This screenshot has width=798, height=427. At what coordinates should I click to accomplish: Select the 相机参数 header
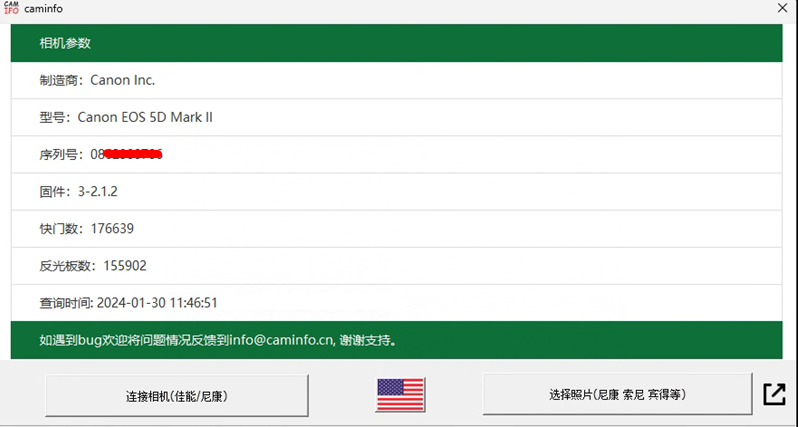pyautogui.click(x=396, y=43)
